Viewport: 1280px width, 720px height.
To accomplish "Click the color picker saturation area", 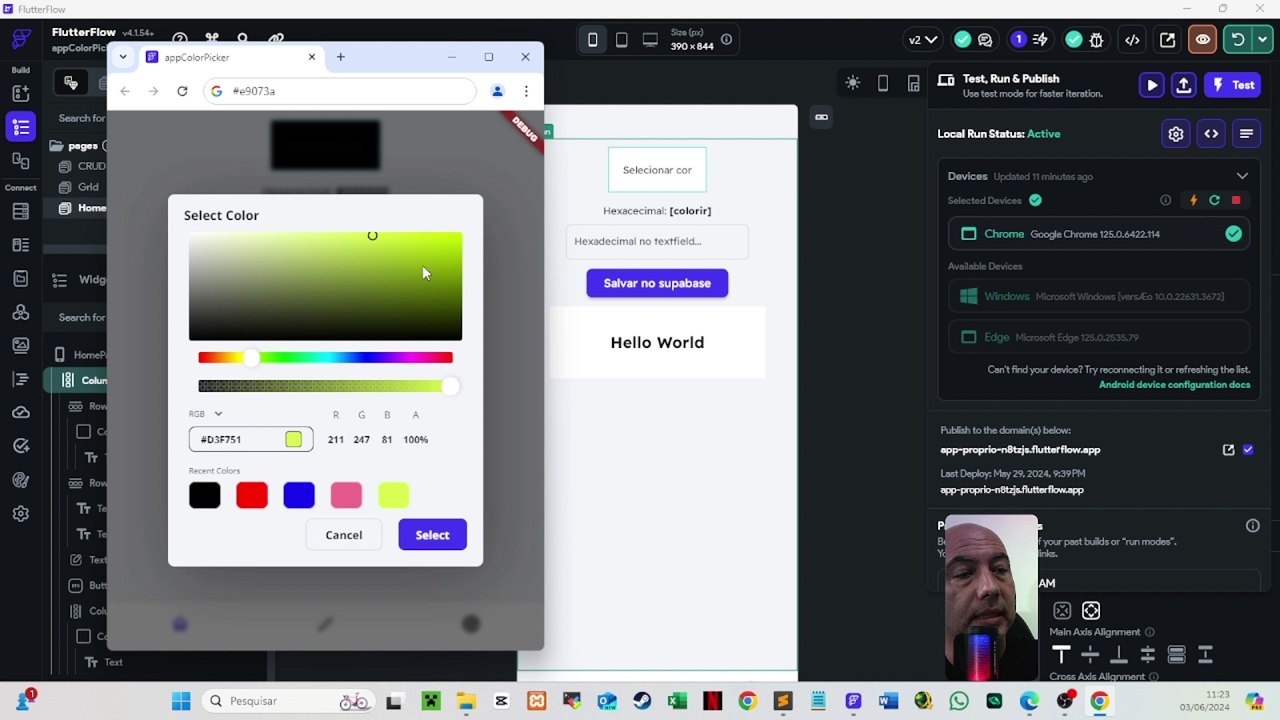I will coord(325,286).
